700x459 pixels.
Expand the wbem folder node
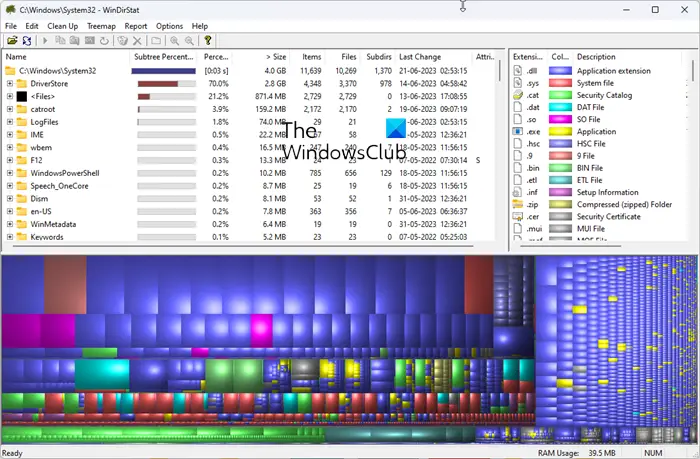click(9, 147)
